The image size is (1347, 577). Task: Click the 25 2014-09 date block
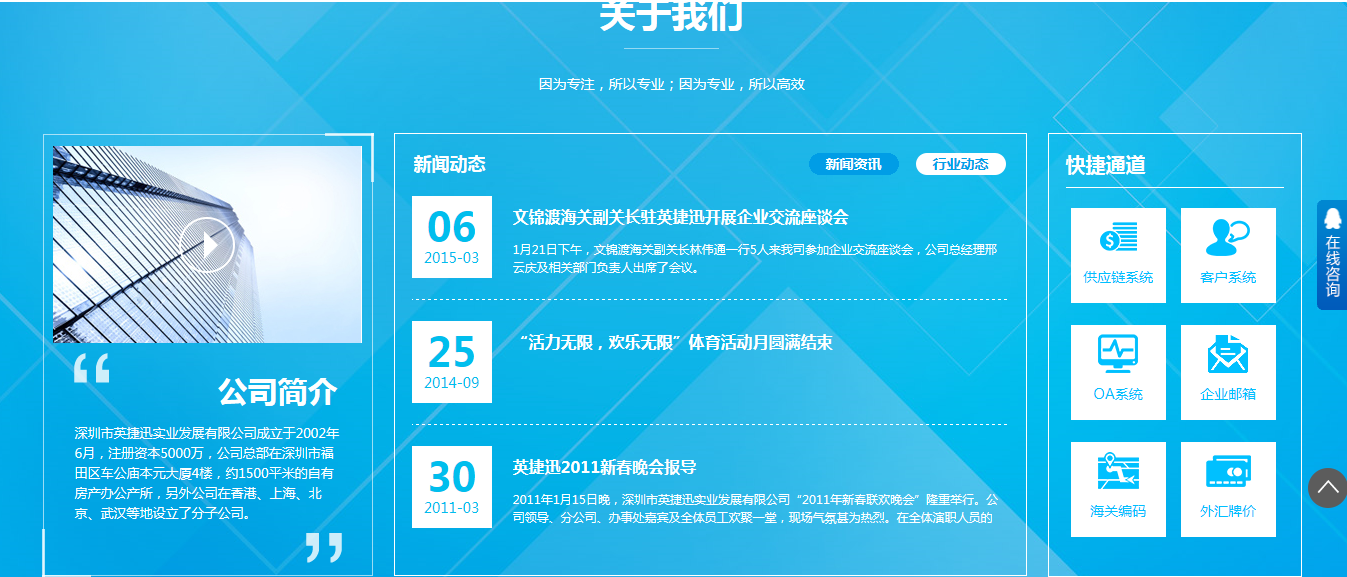tap(451, 362)
